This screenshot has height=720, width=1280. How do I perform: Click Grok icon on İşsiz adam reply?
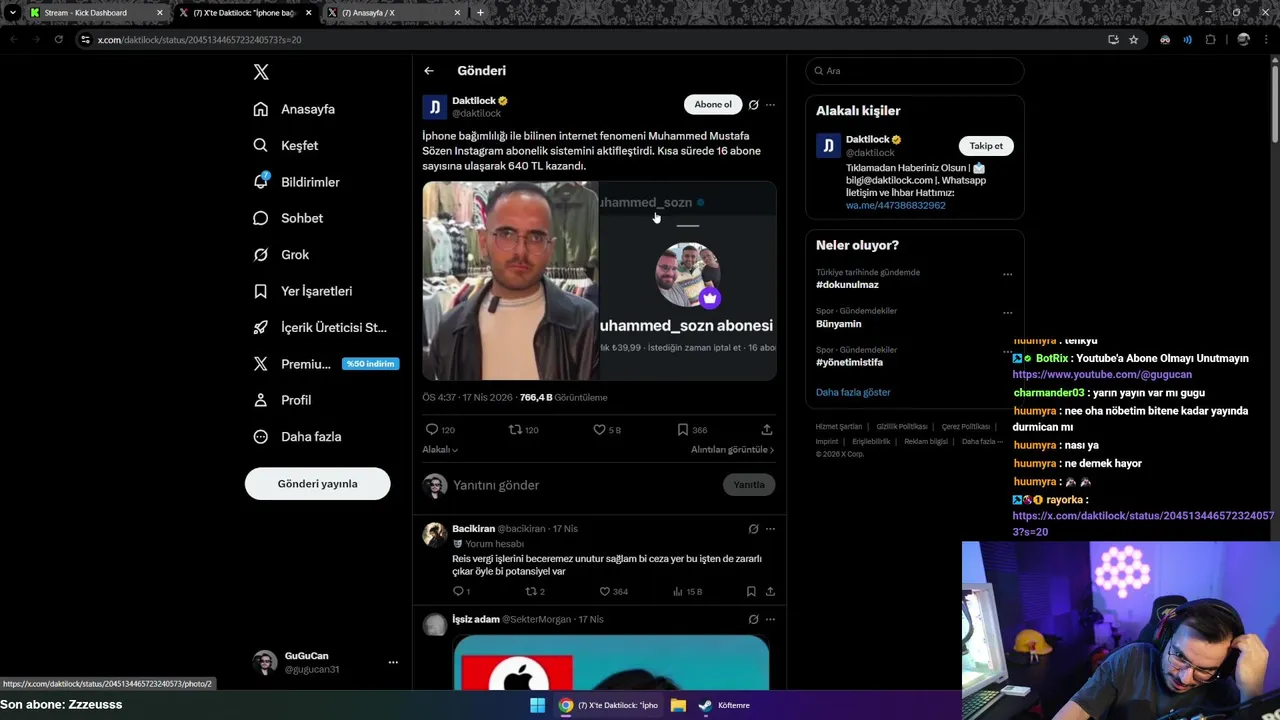click(x=754, y=619)
